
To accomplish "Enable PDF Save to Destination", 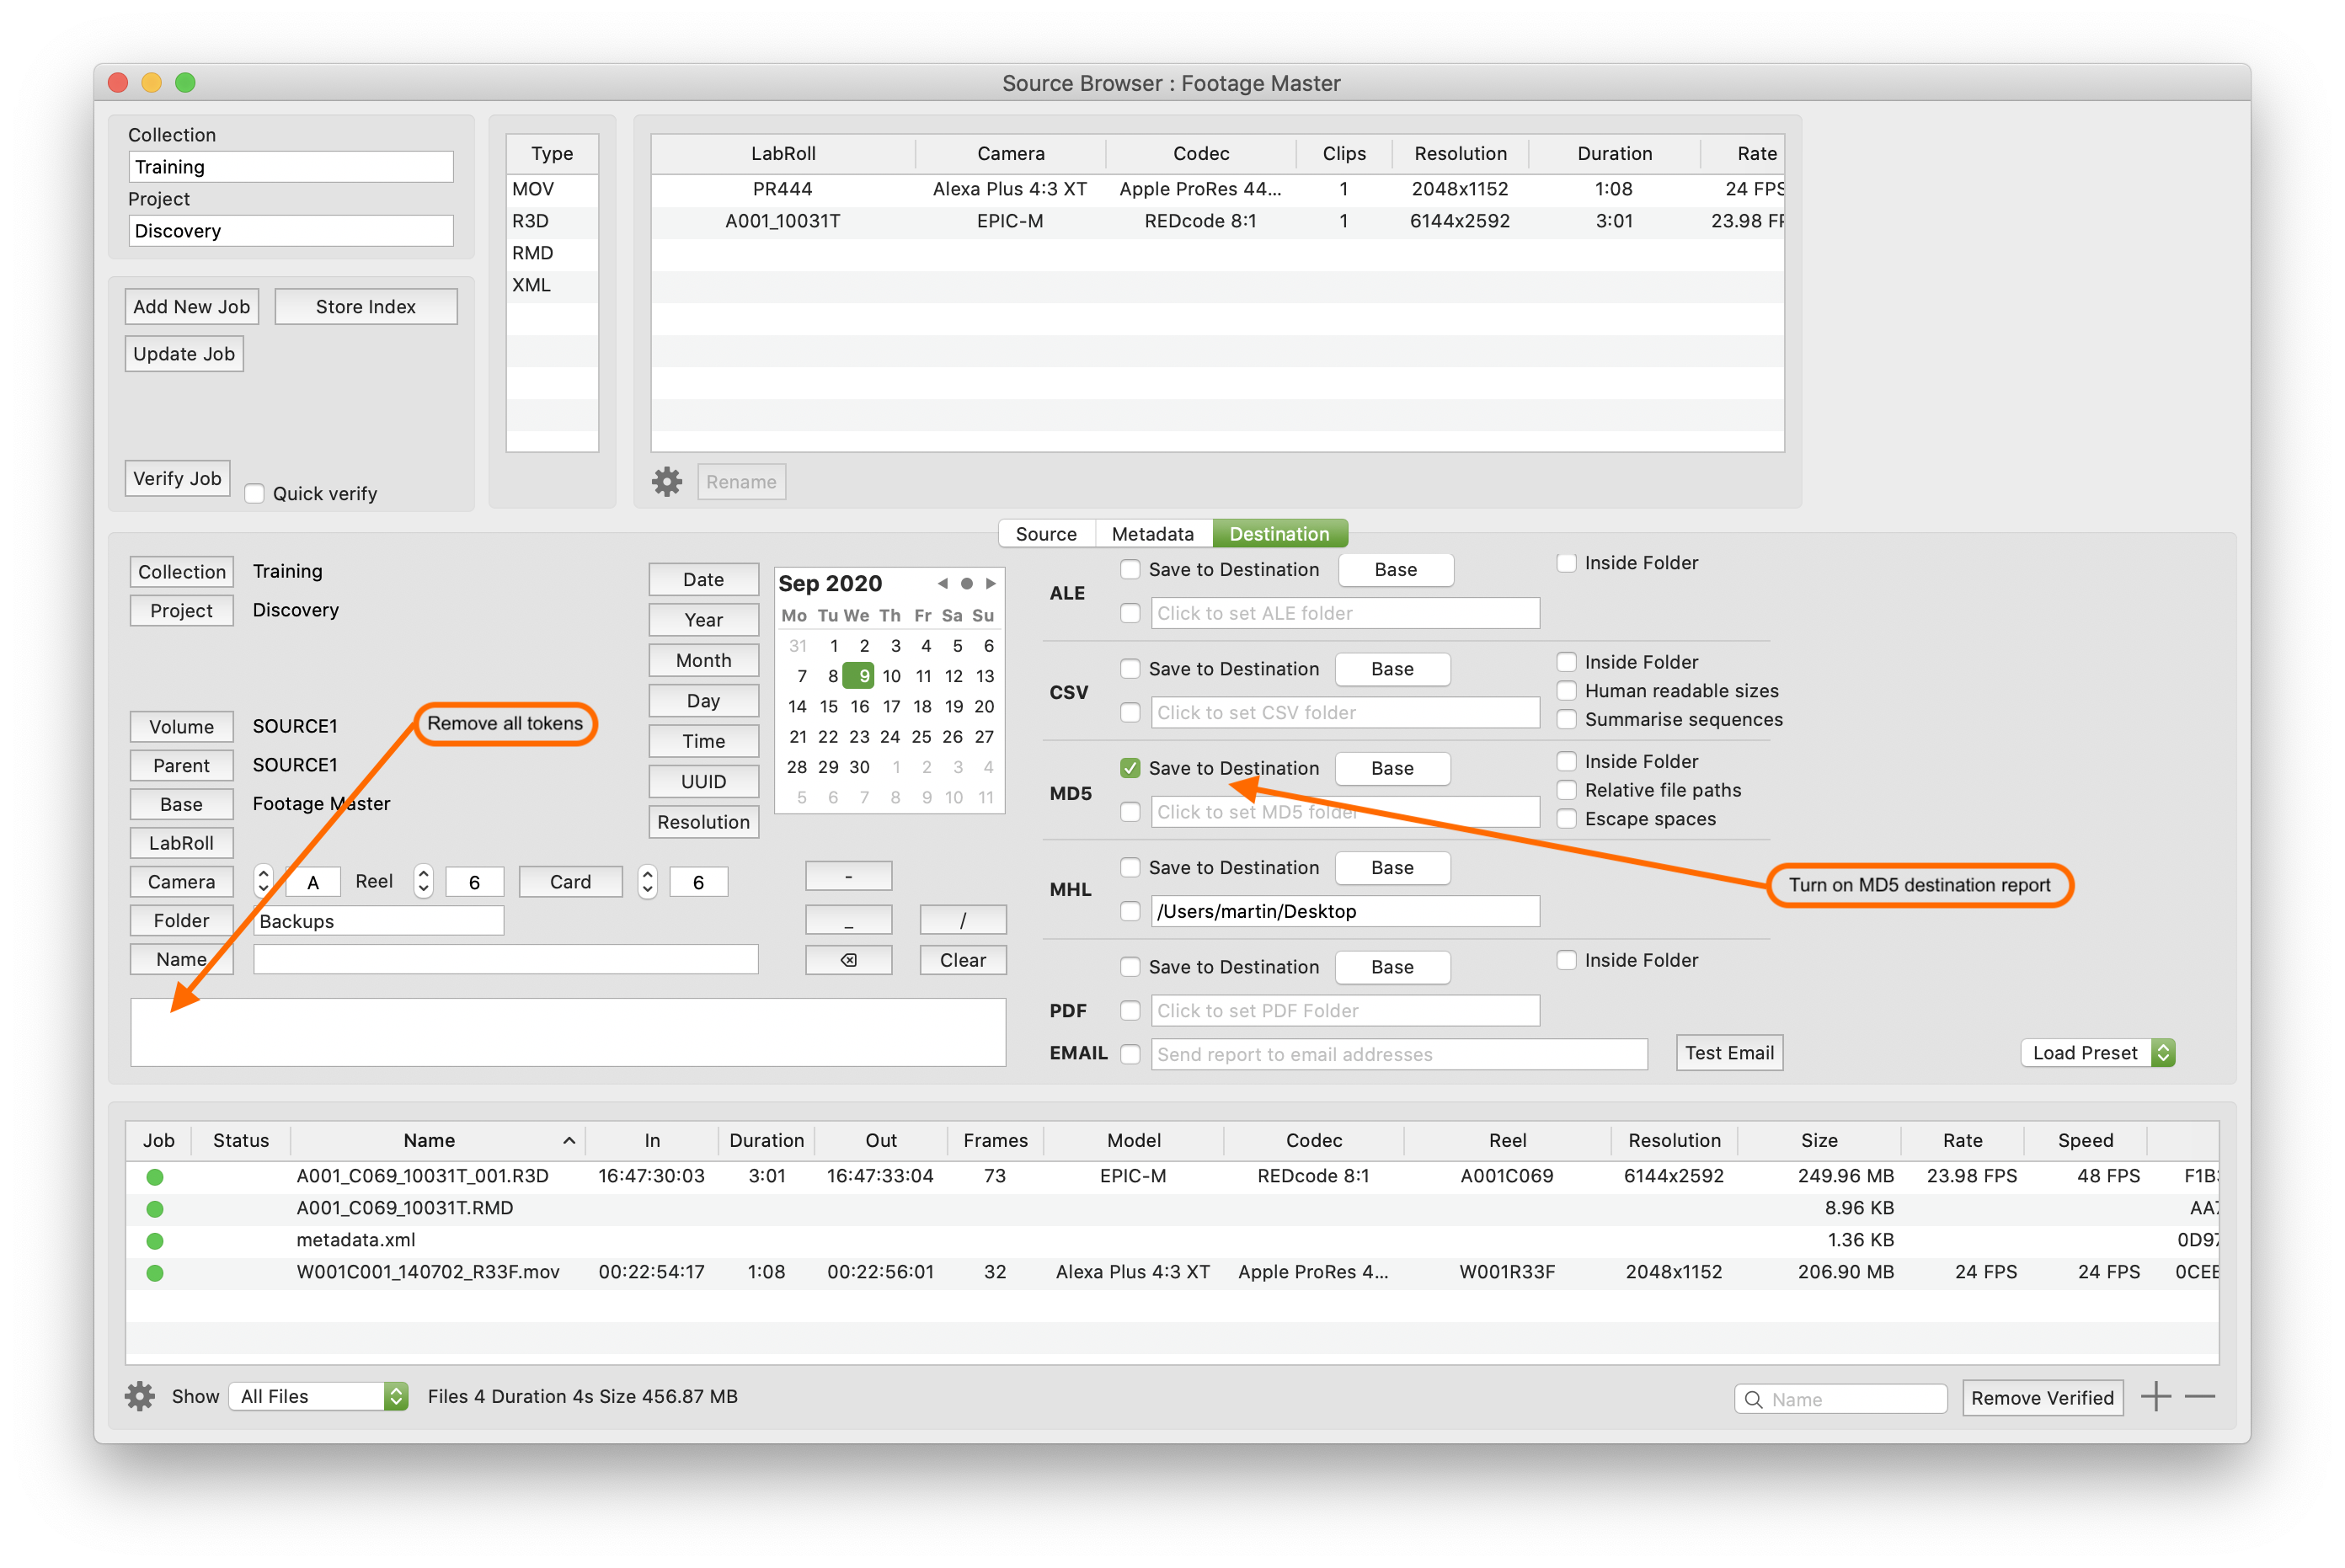I will 1130,967.
